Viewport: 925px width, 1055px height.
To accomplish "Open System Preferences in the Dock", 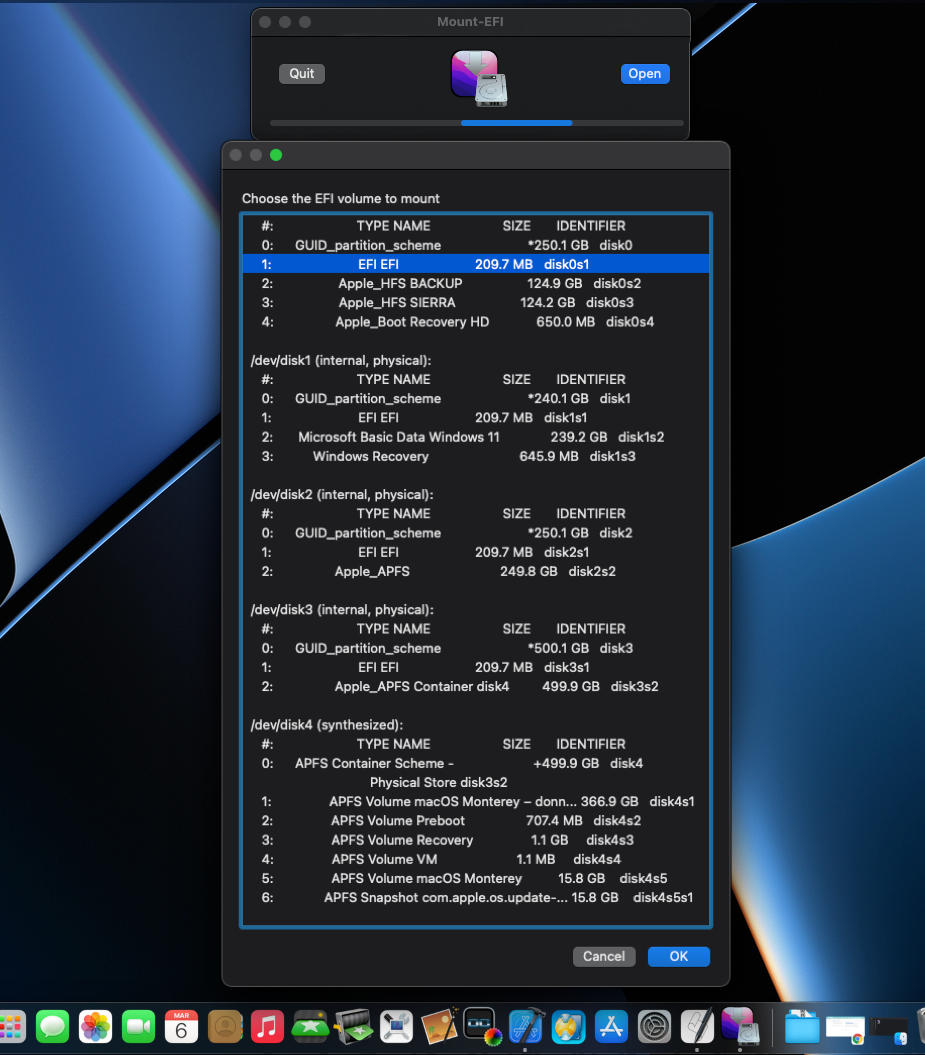I will [654, 1026].
